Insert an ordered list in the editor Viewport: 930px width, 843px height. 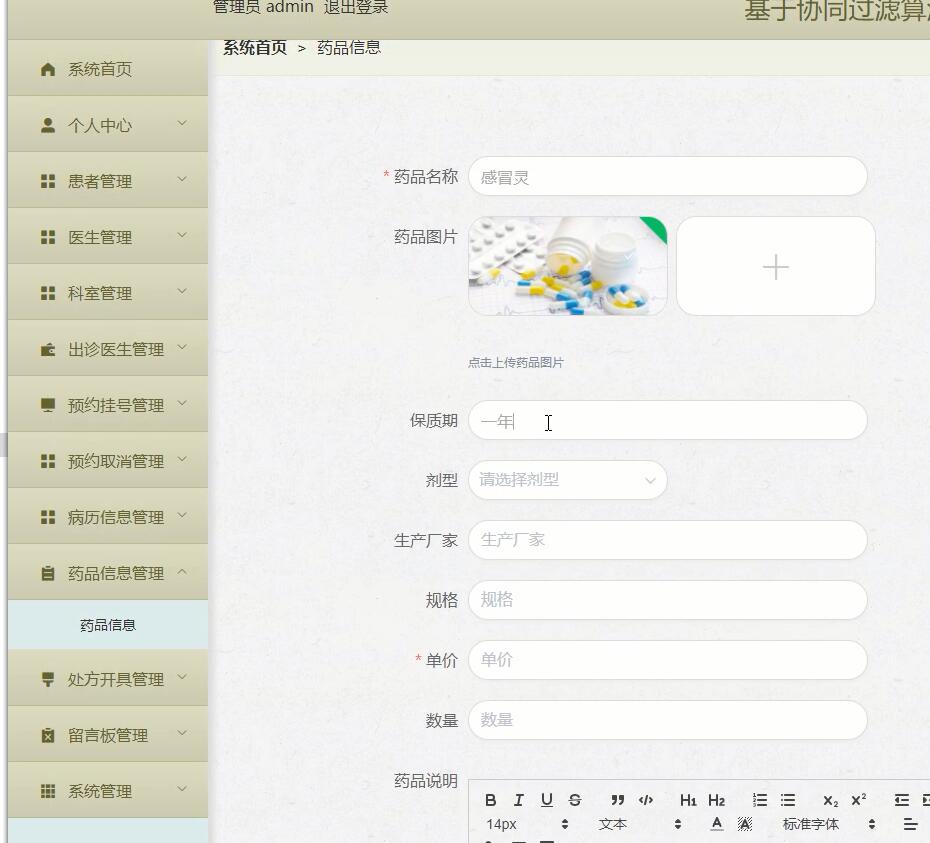point(760,800)
